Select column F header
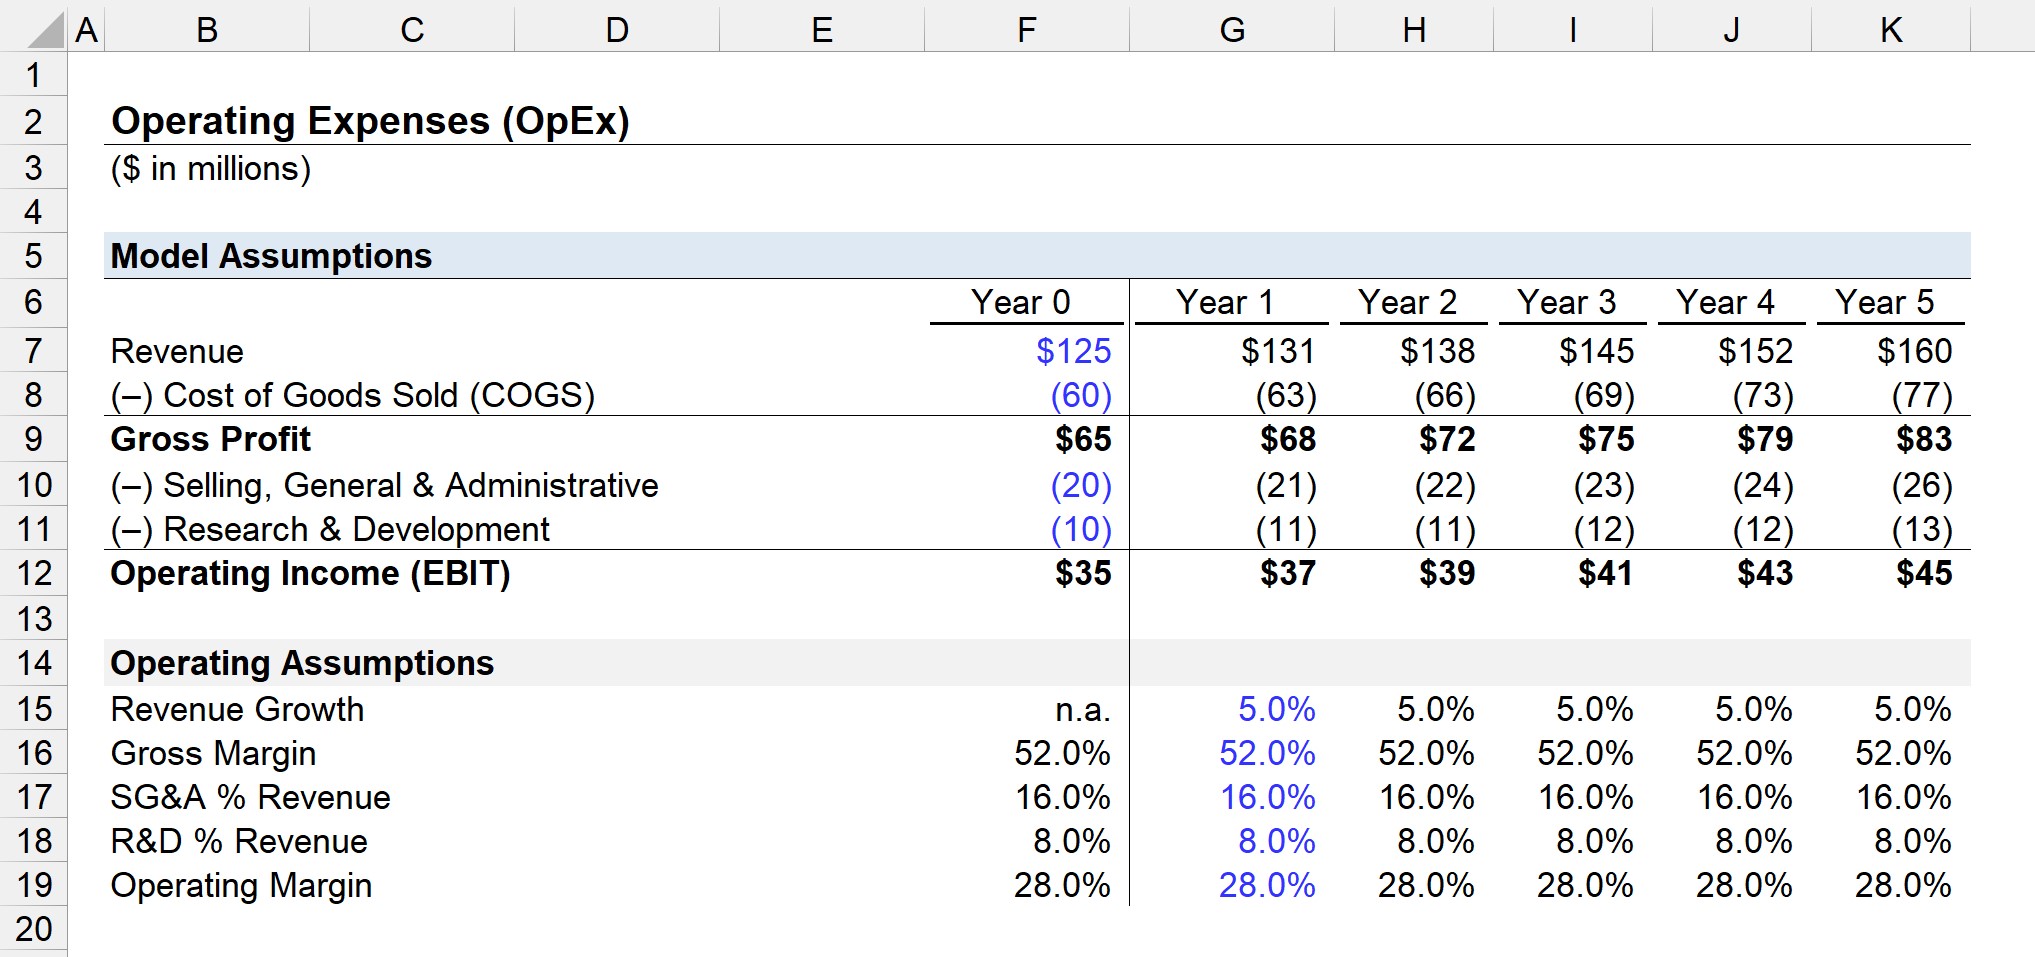The height and width of the screenshot is (957, 2035). pos(1027,30)
